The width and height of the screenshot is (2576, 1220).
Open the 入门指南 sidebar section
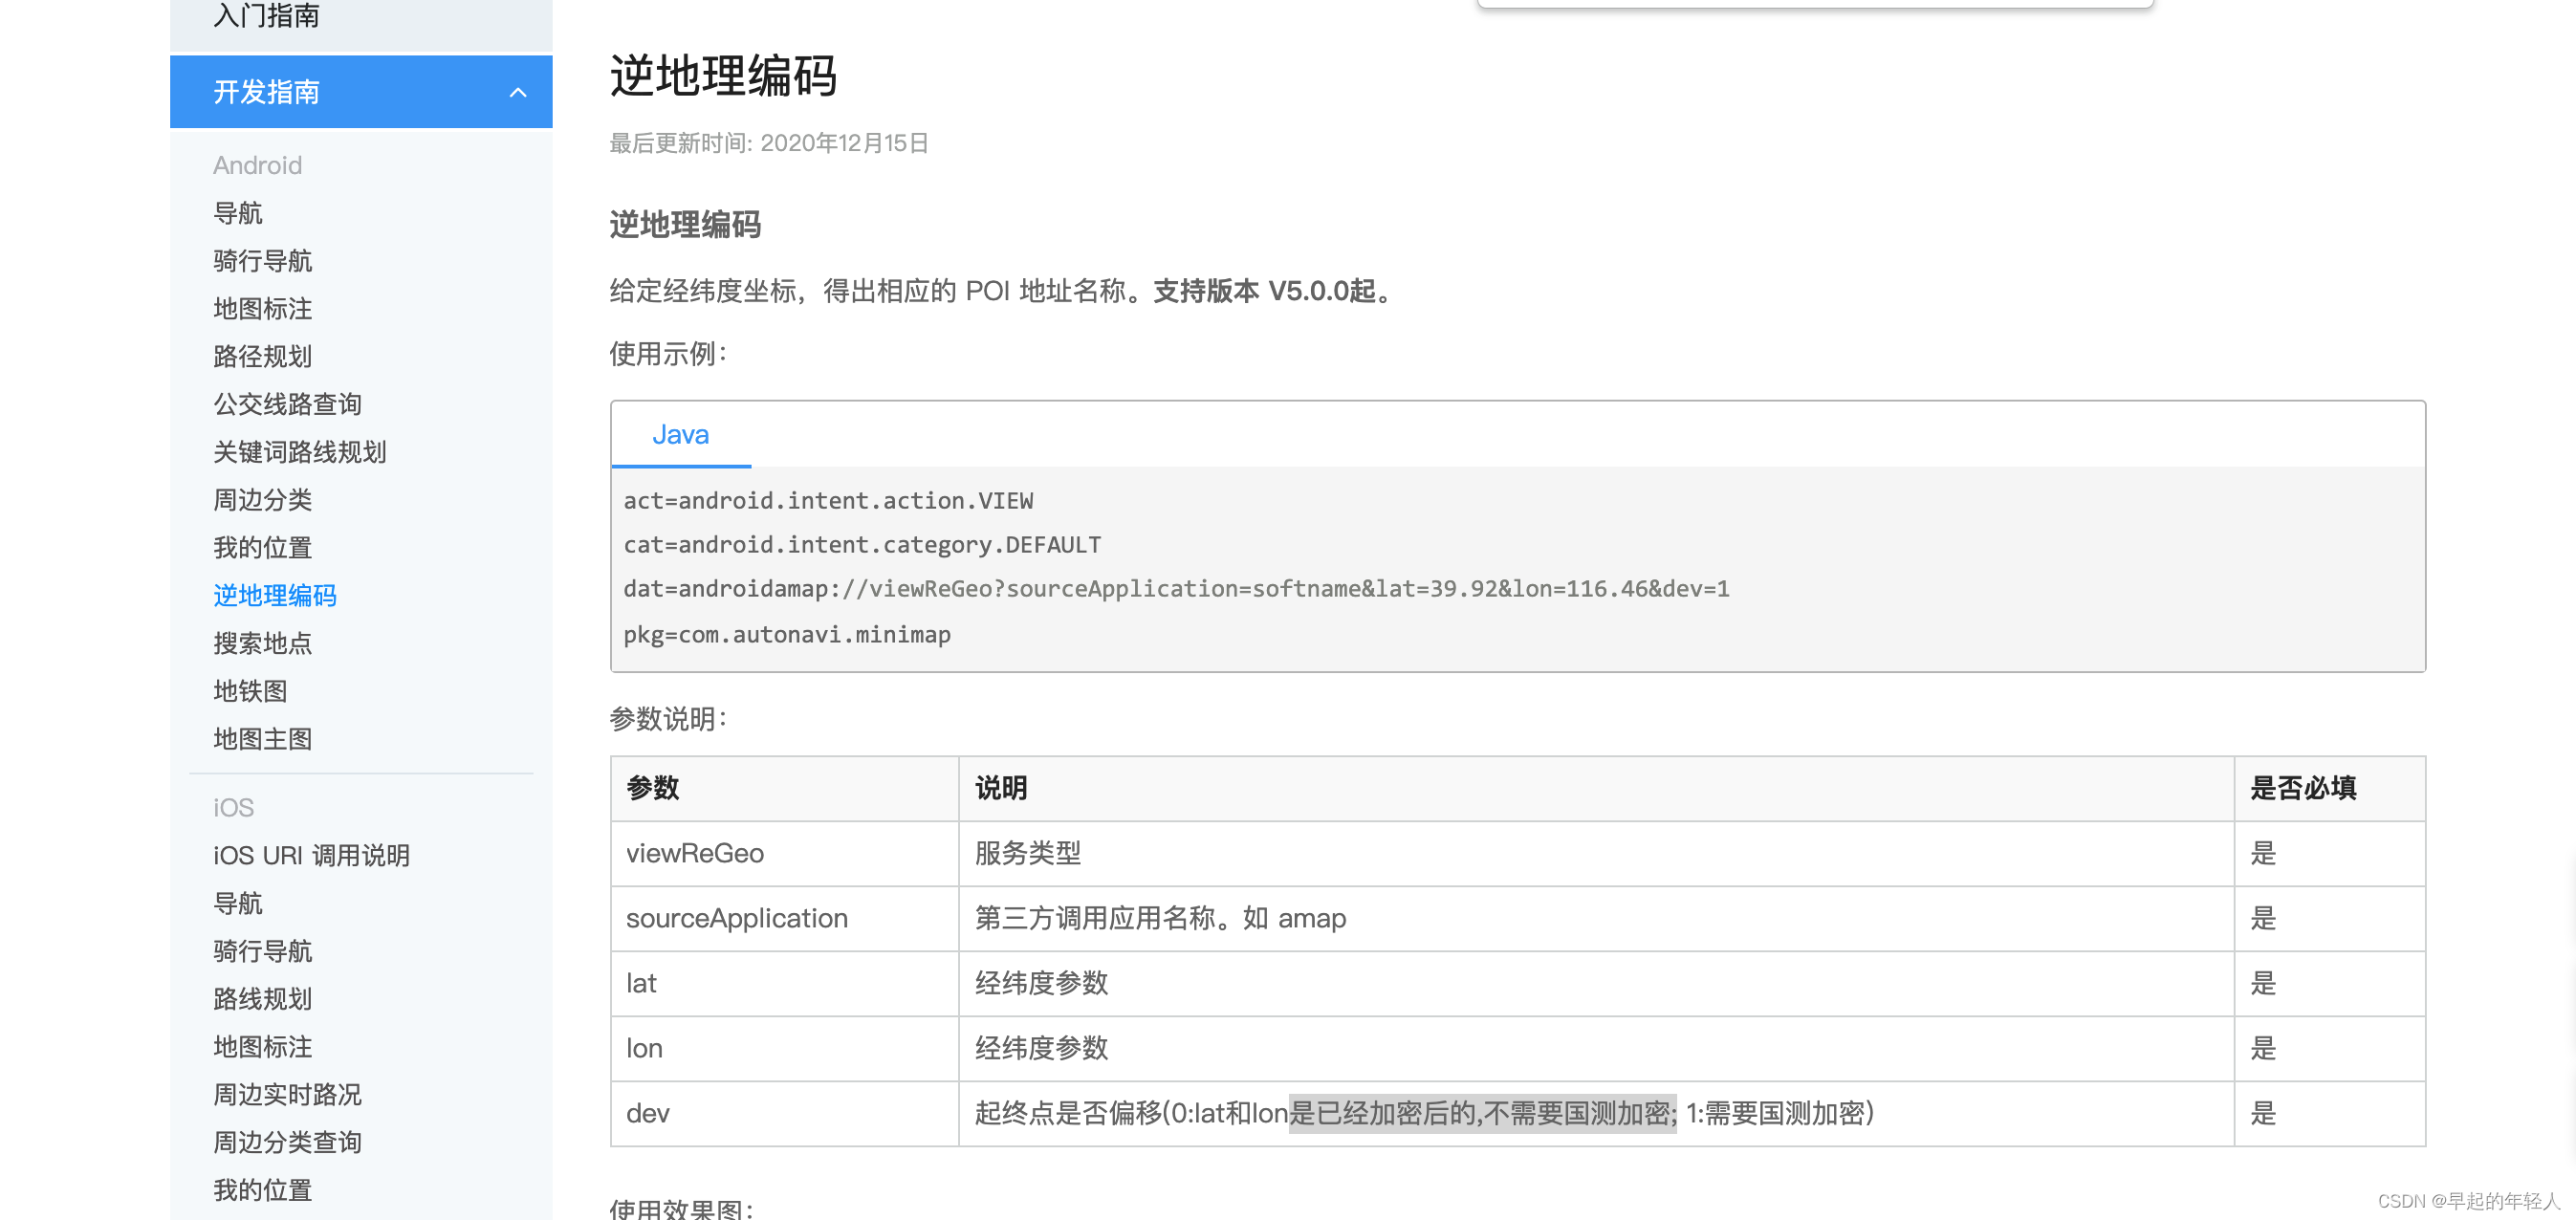(266, 16)
